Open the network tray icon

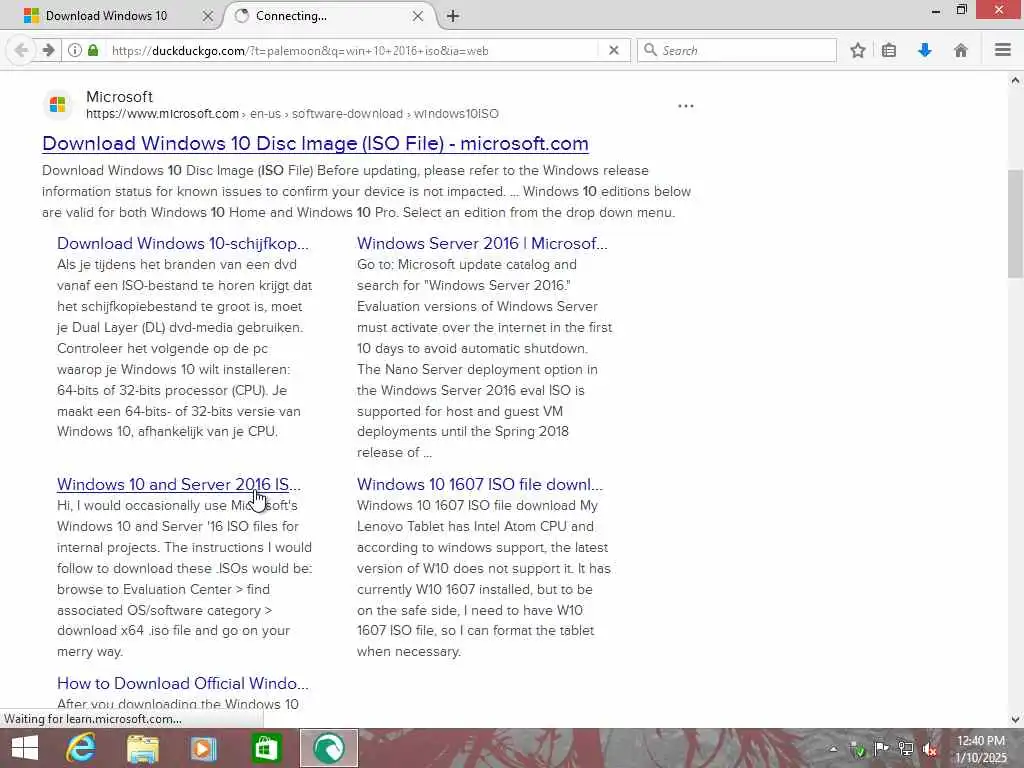point(906,749)
